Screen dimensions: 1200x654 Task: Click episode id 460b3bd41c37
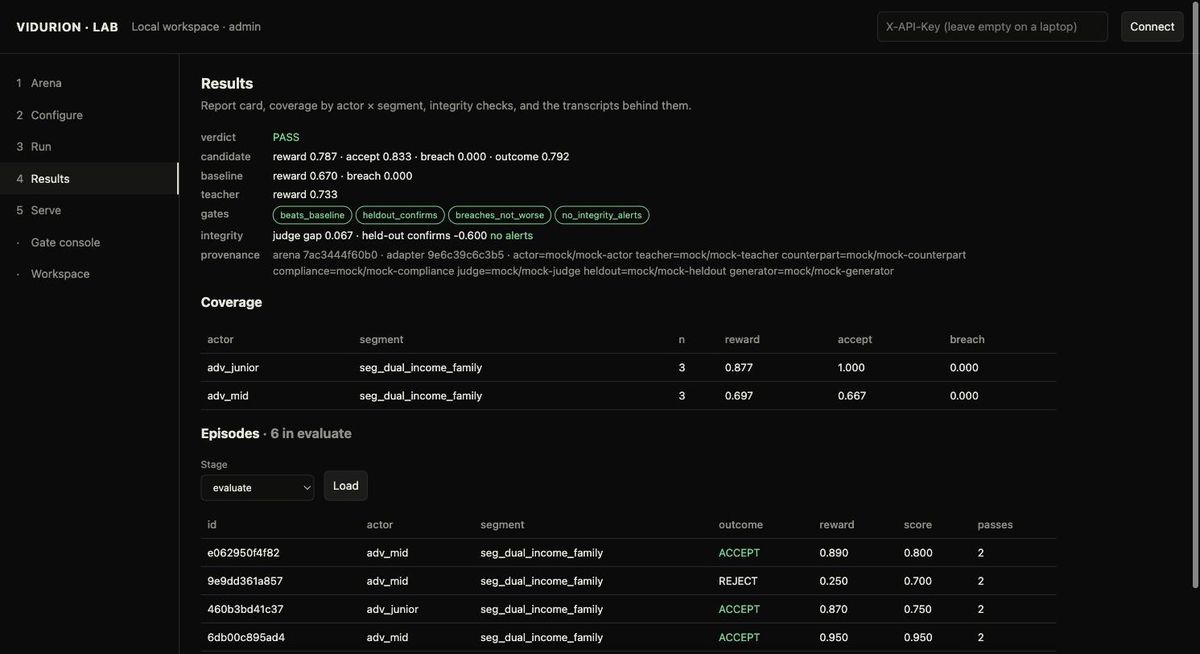(245, 609)
